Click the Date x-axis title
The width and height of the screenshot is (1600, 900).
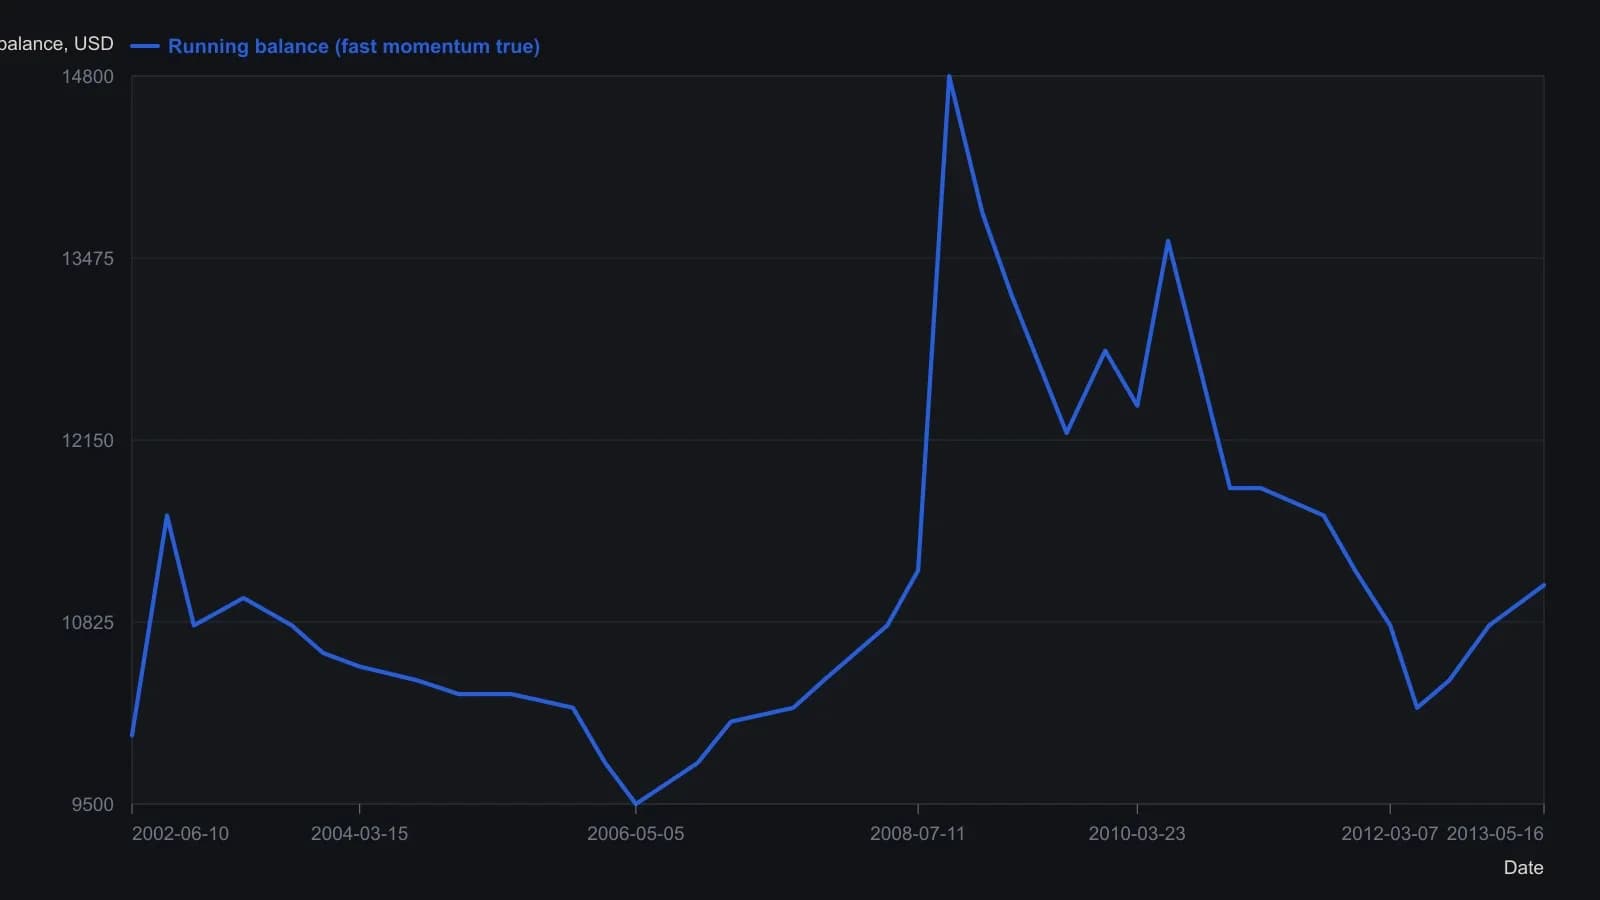click(x=1523, y=868)
